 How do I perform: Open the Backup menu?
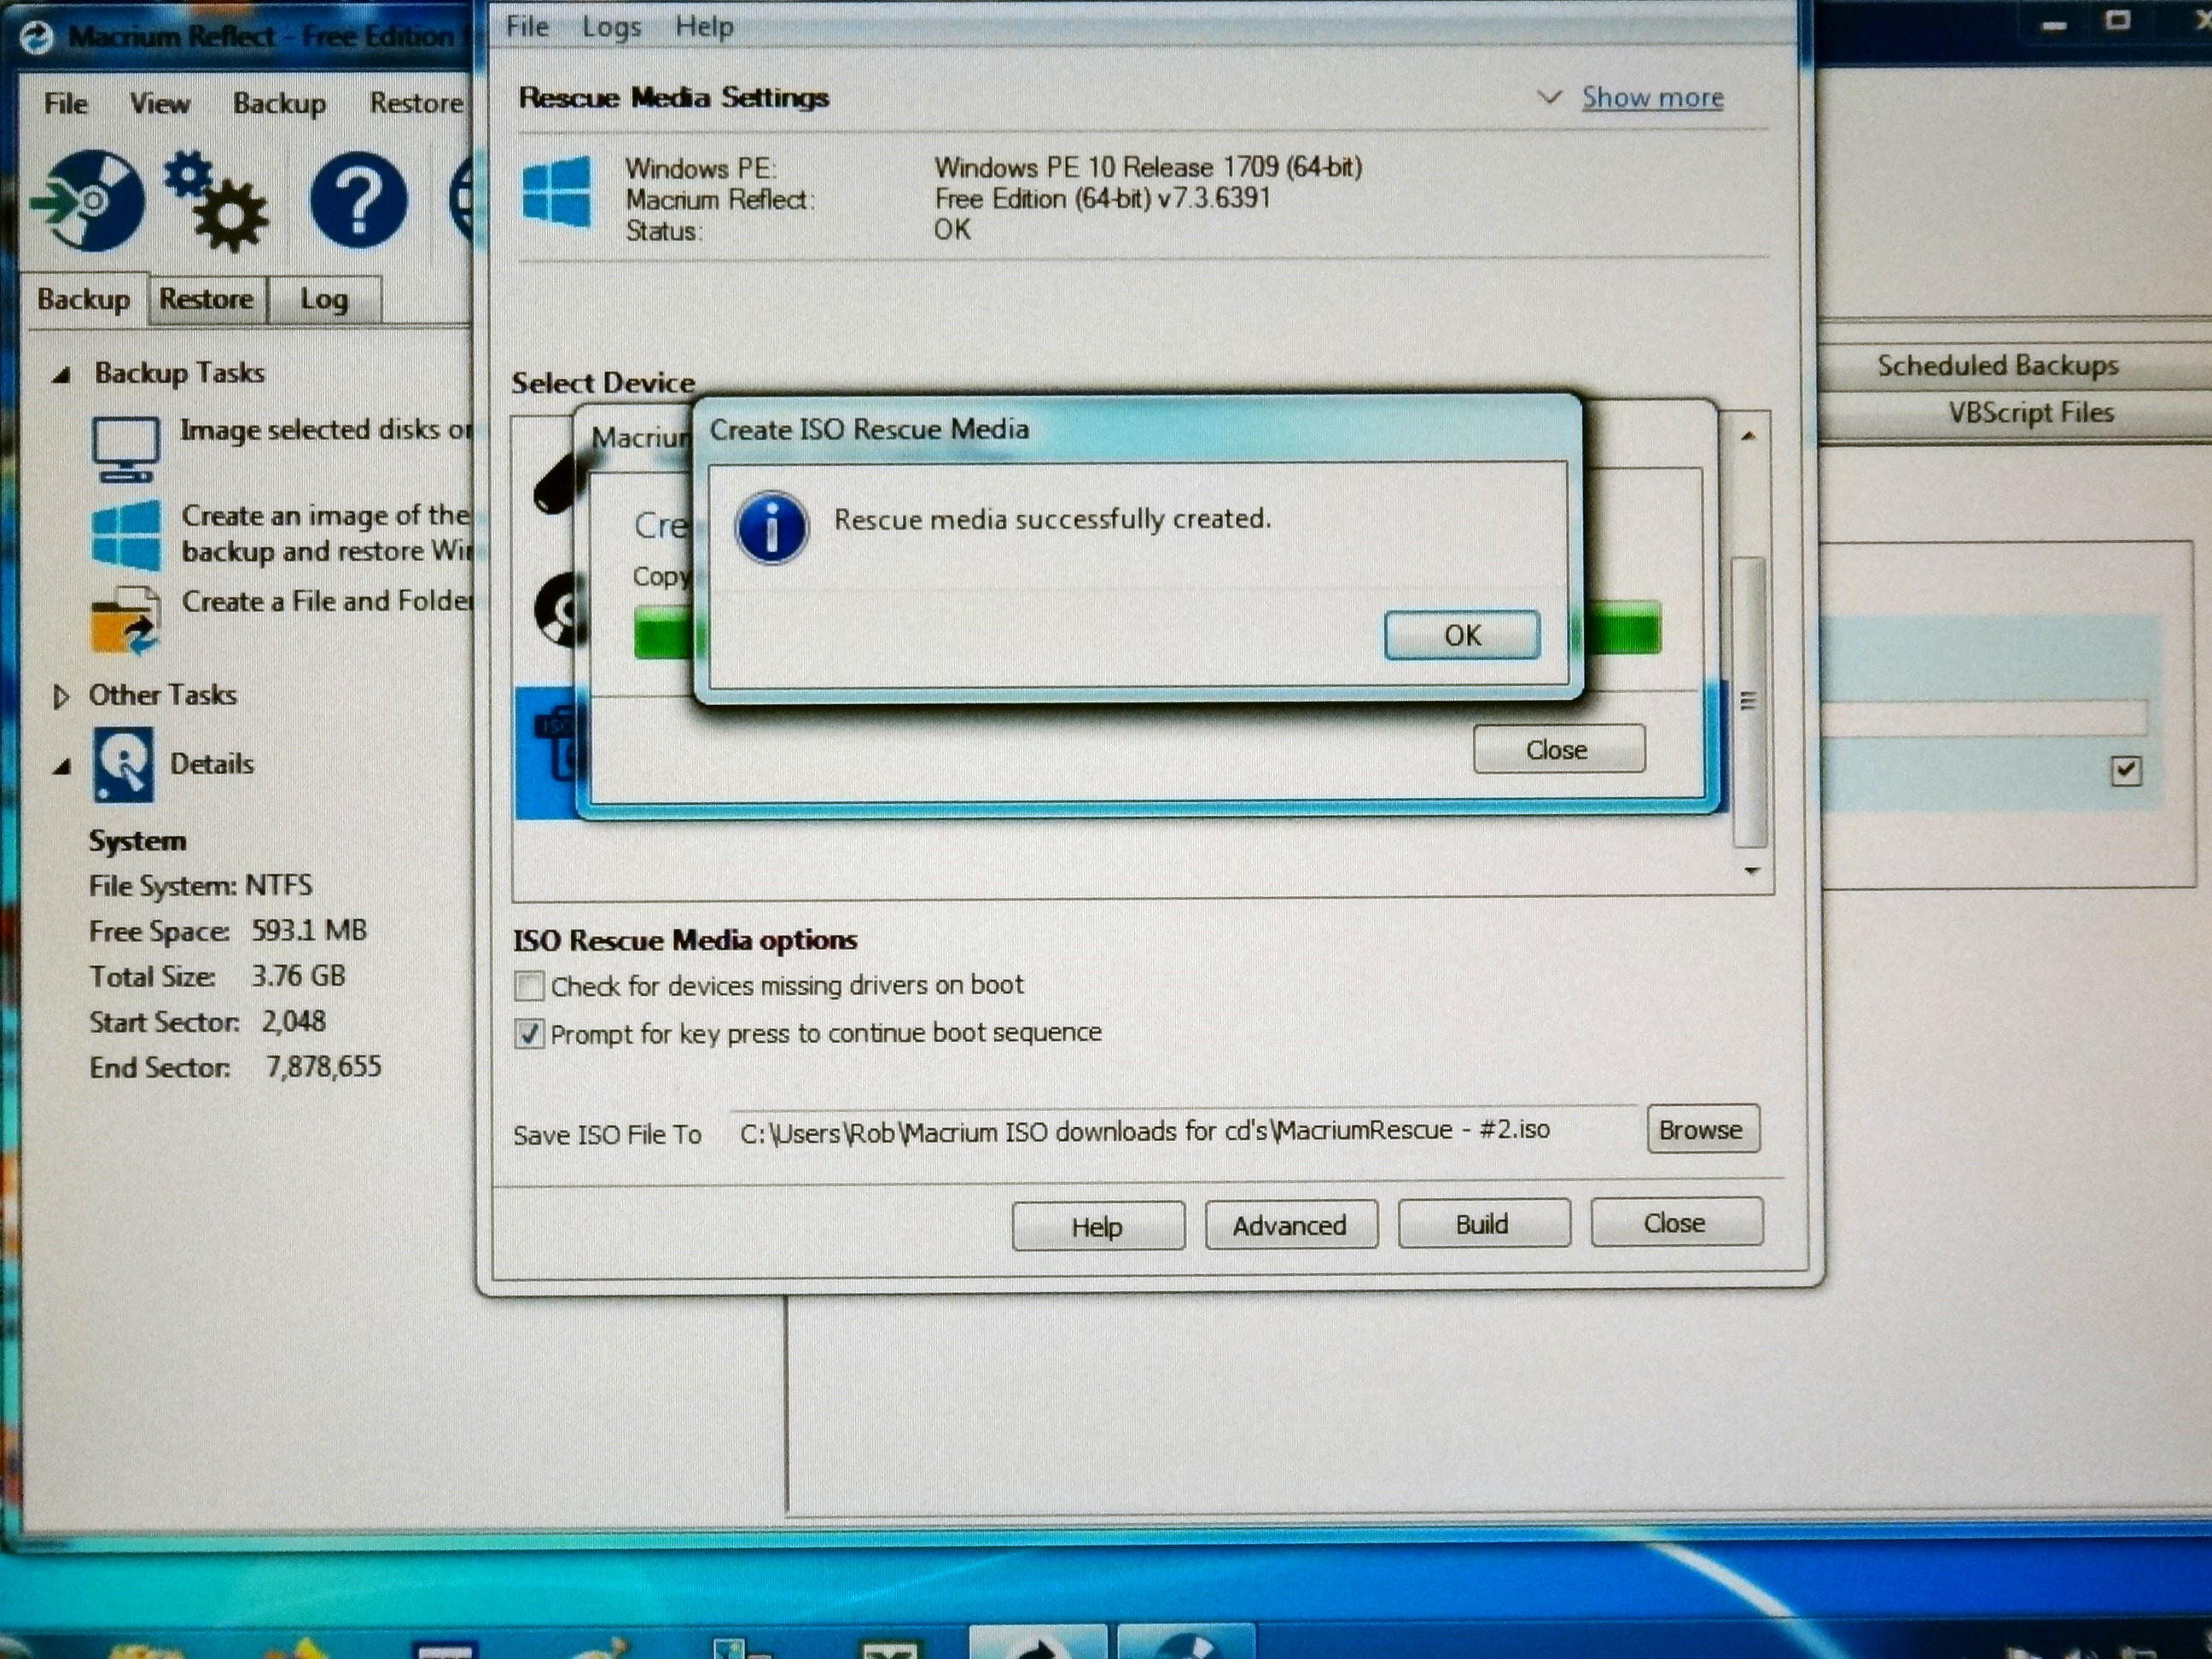point(279,103)
